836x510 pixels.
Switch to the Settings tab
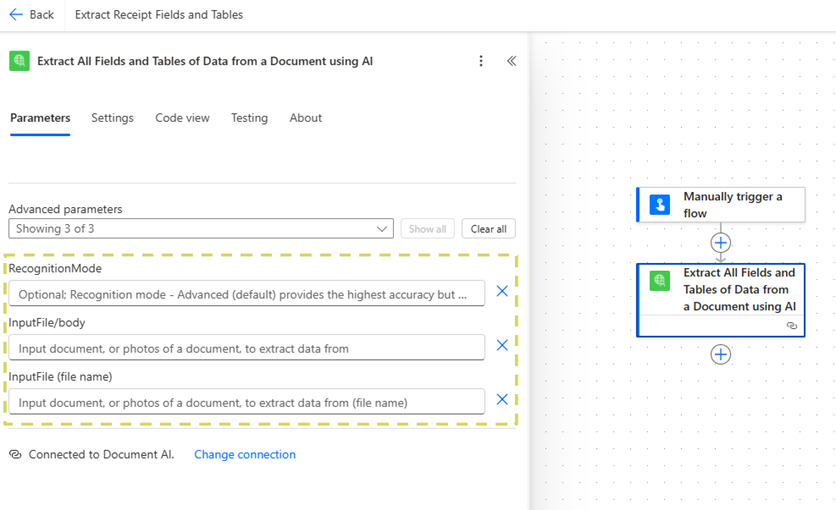[x=112, y=118]
